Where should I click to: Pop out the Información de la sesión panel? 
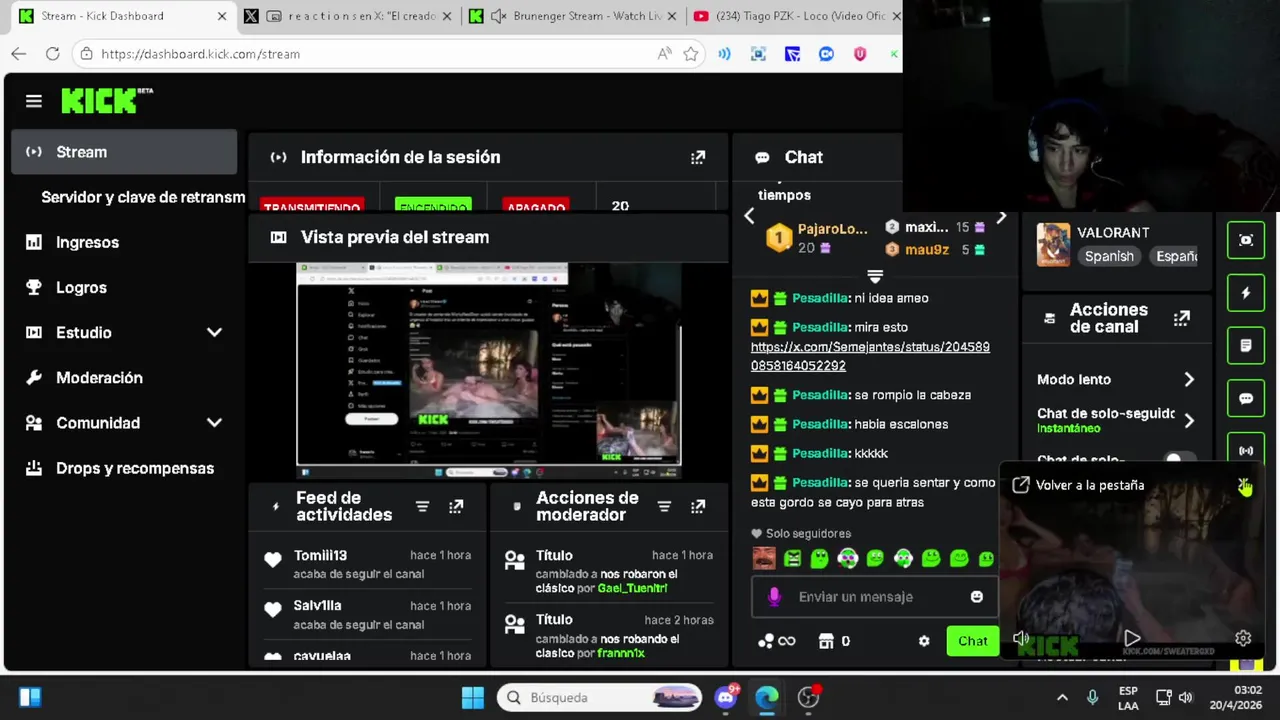click(x=698, y=157)
